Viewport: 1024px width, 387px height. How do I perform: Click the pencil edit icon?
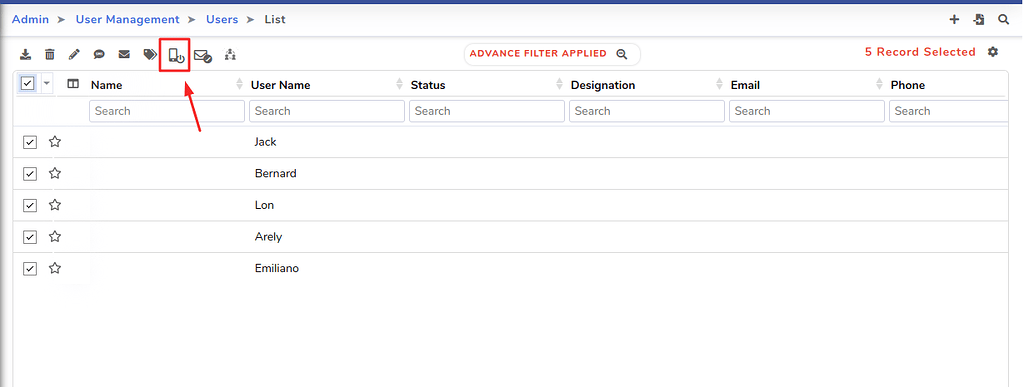[74, 55]
